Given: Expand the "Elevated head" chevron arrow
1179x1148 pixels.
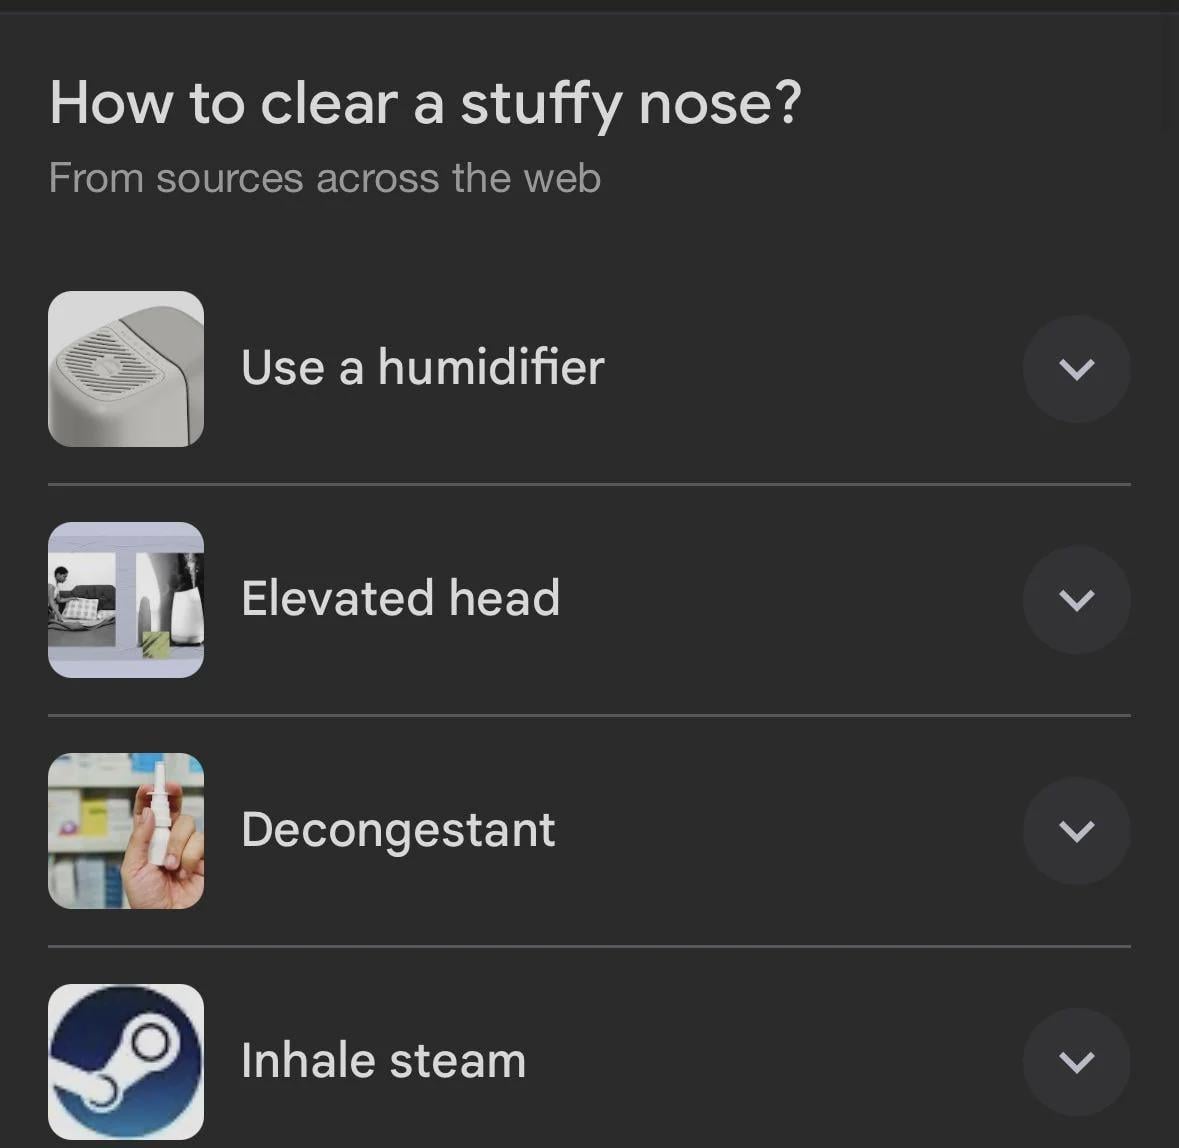Looking at the screenshot, I should [x=1076, y=600].
